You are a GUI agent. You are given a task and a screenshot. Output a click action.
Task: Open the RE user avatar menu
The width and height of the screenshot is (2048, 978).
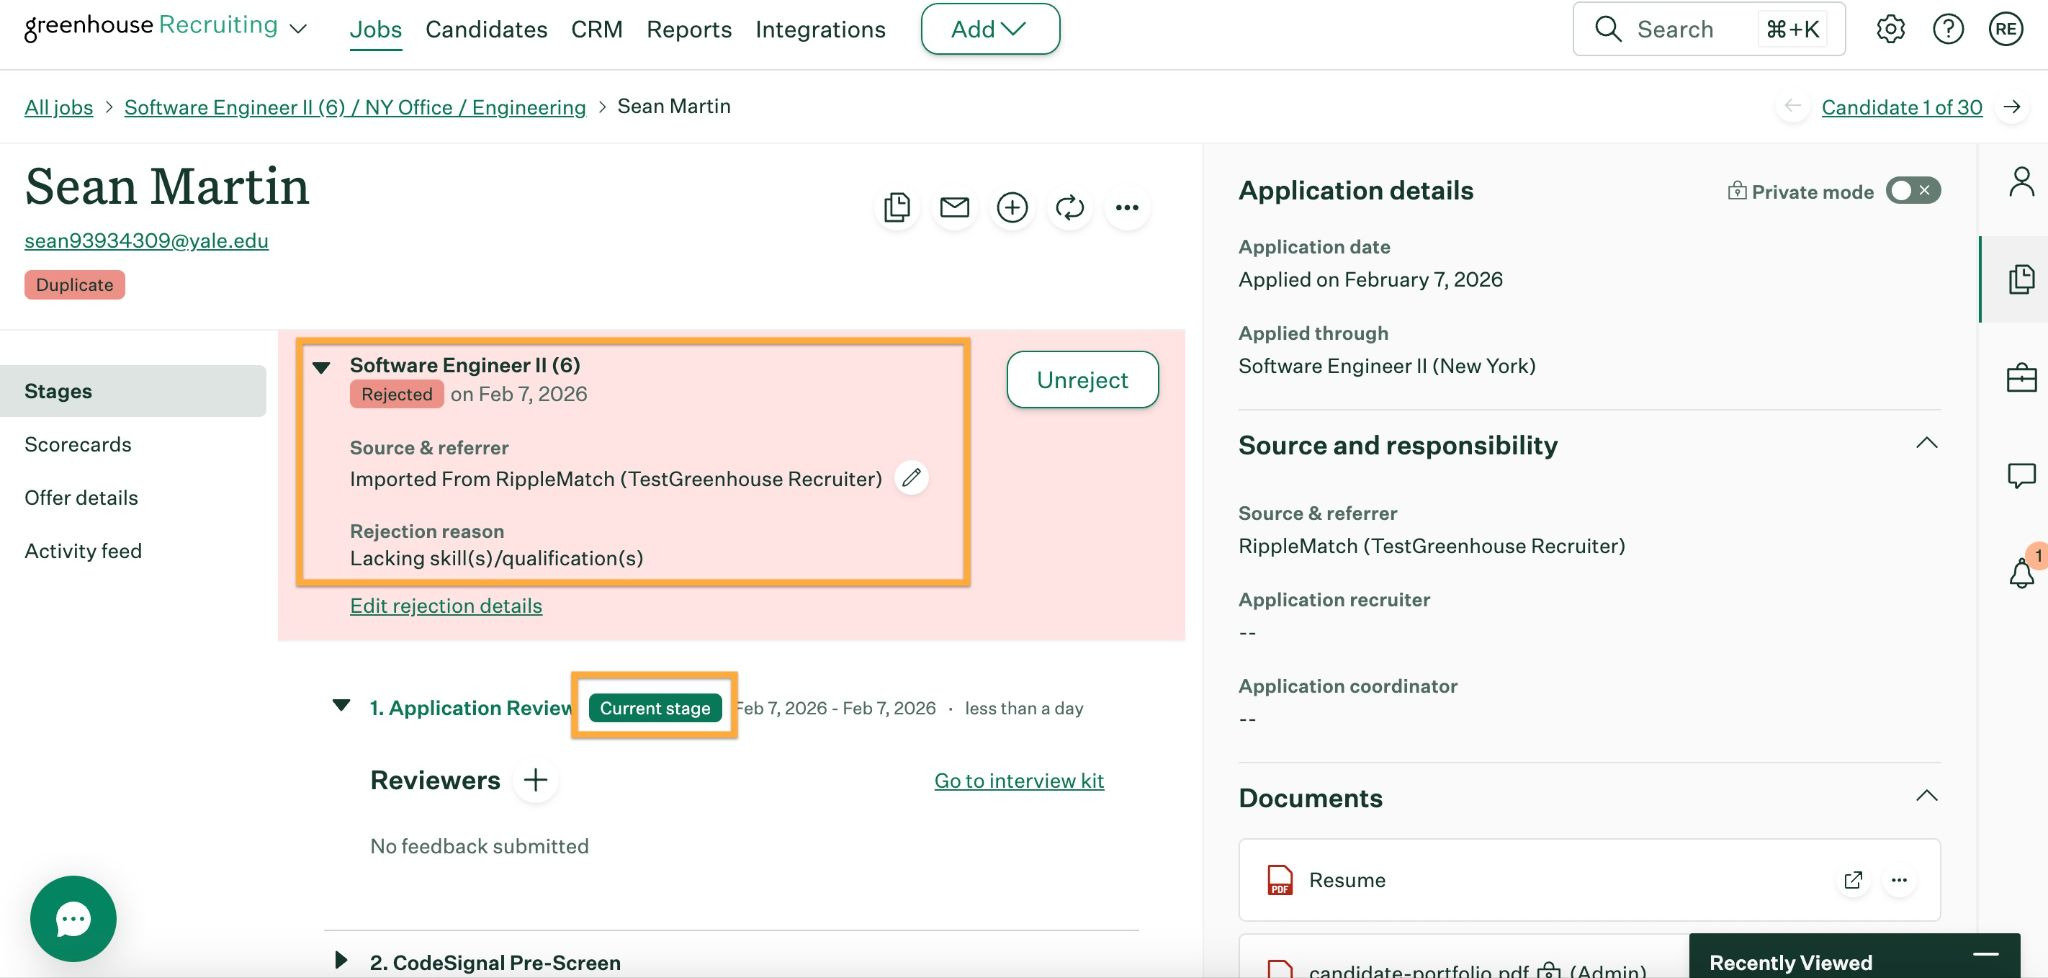click(x=2005, y=29)
